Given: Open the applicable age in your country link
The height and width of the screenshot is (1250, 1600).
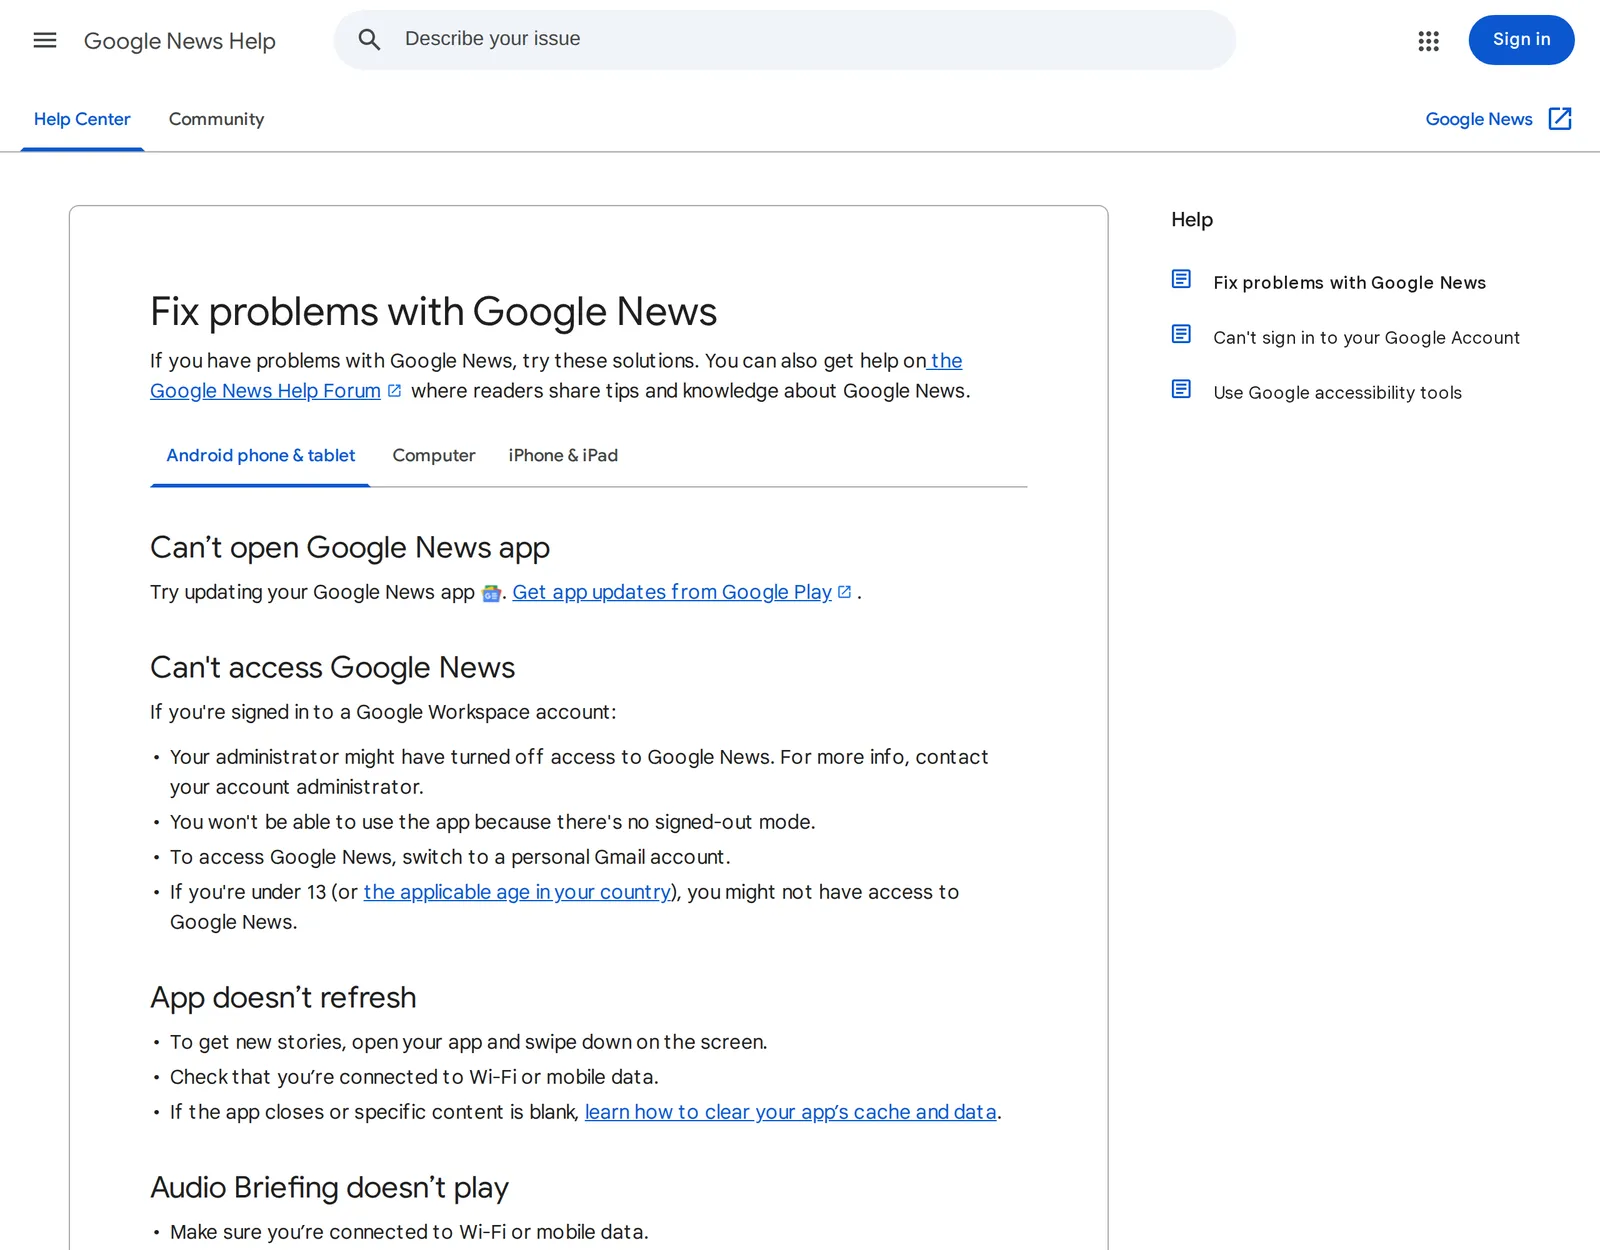Looking at the screenshot, I should click(517, 892).
